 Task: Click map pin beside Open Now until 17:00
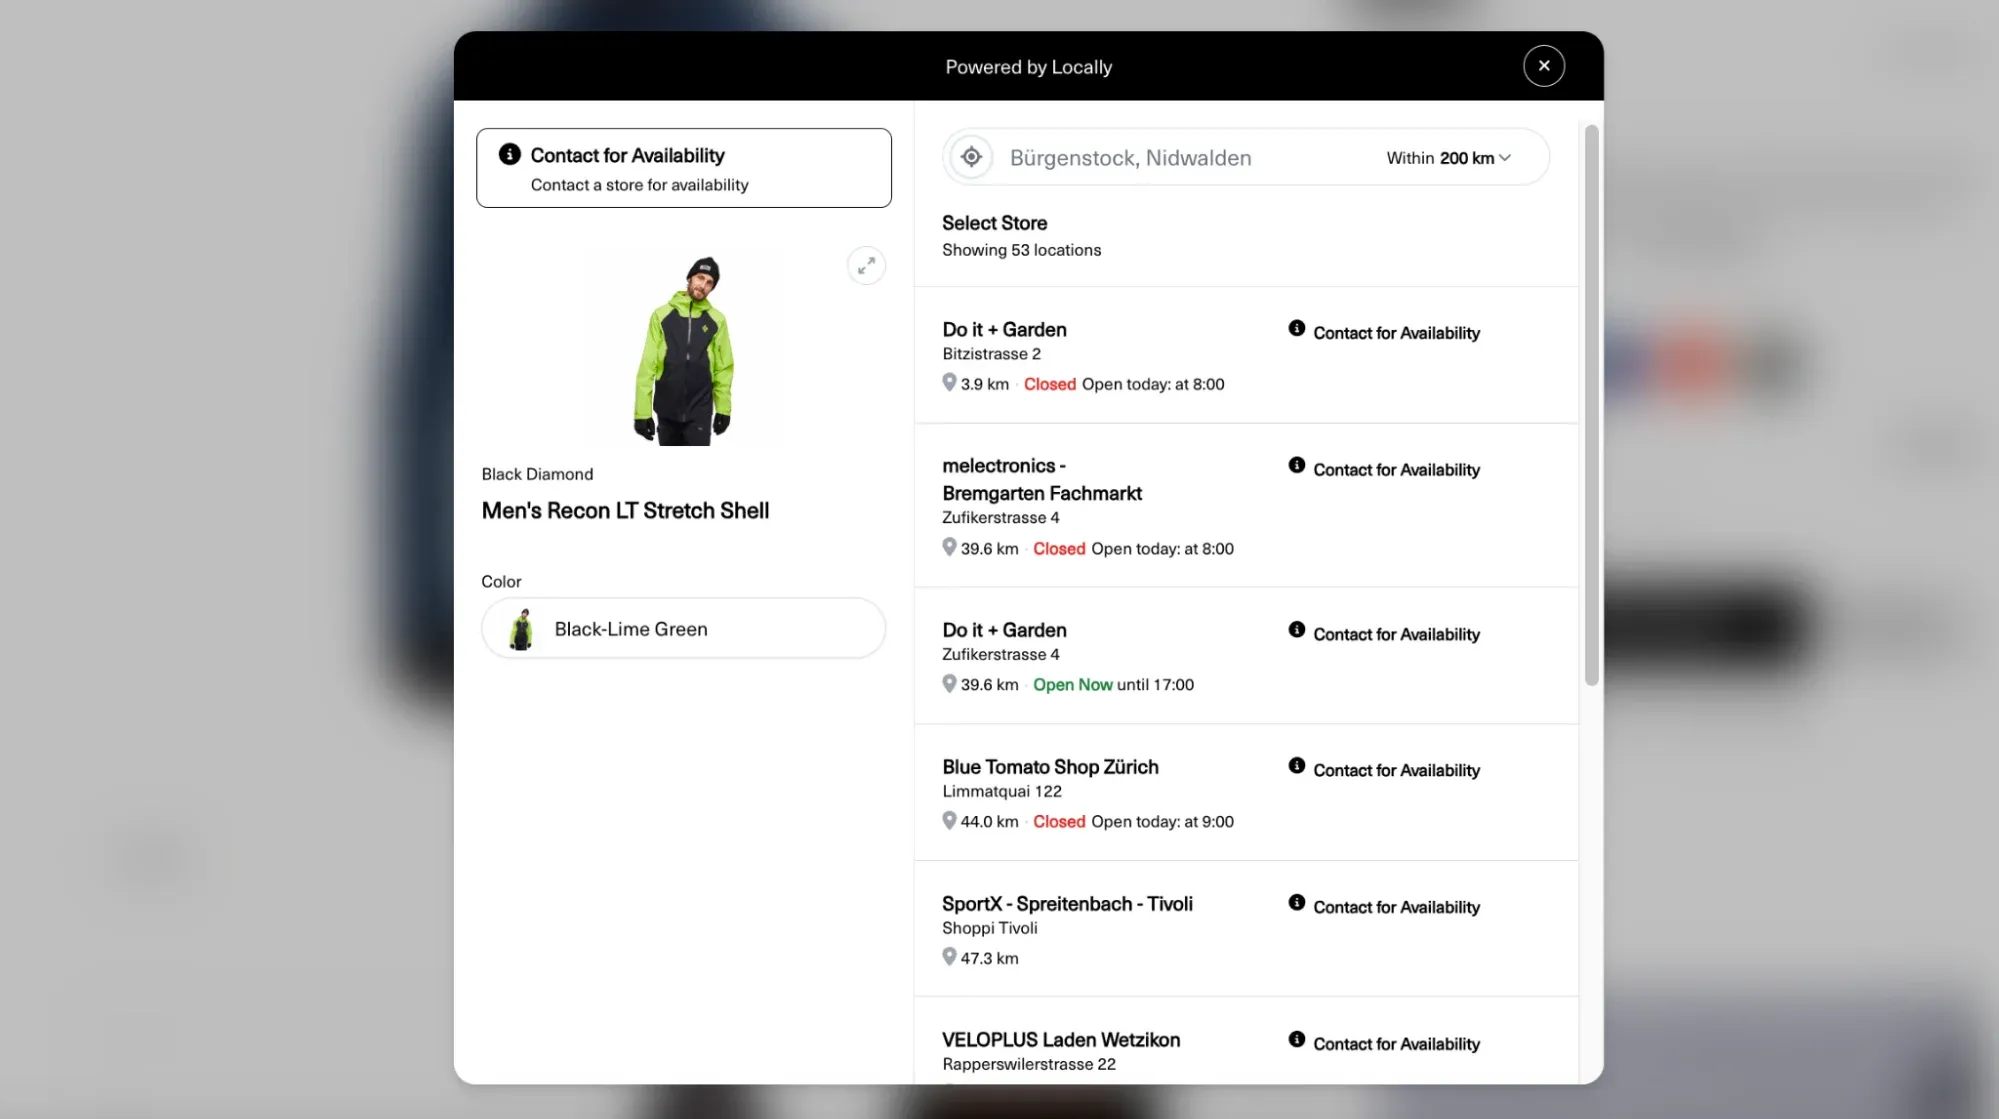949,683
